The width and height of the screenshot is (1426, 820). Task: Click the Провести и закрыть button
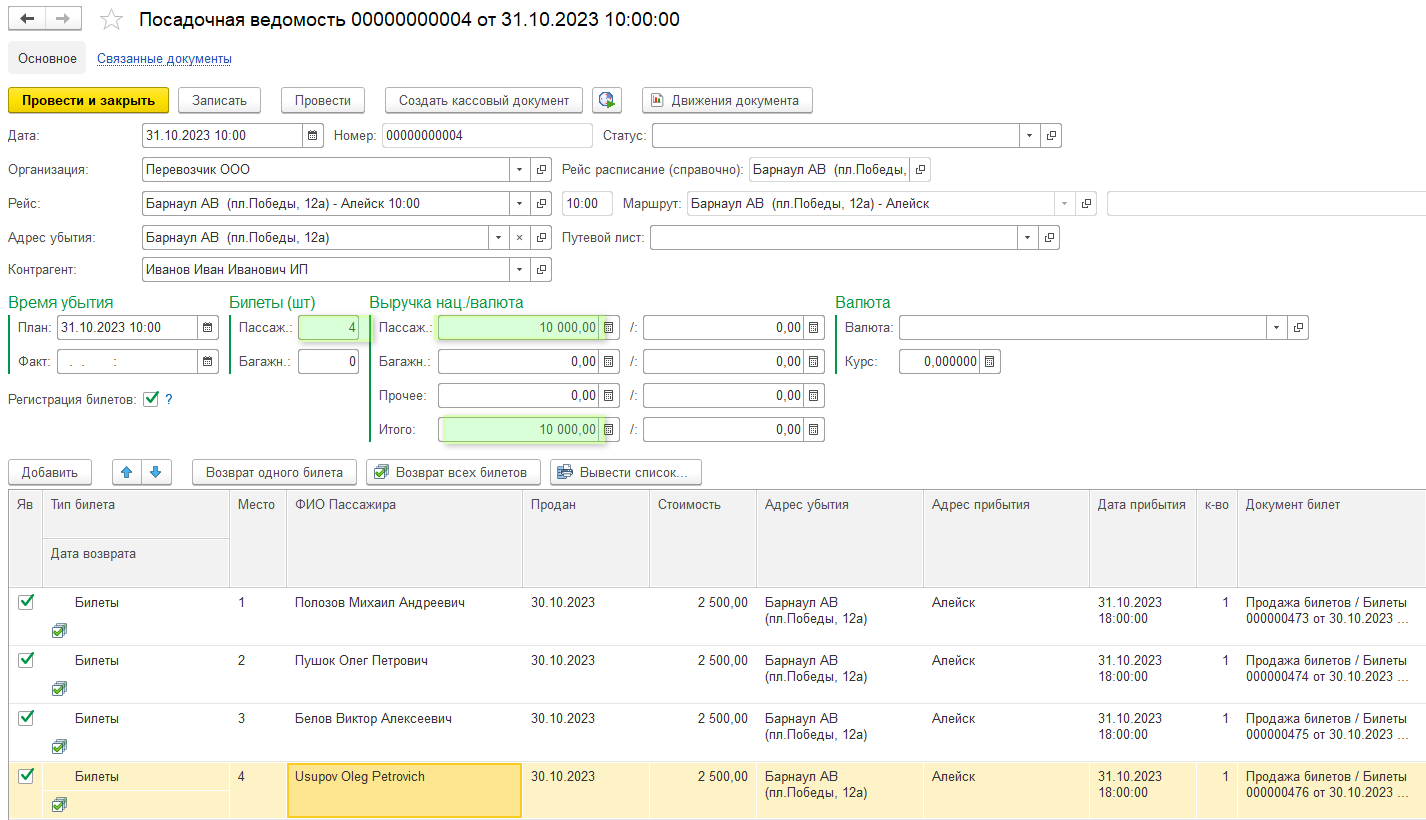88,100
